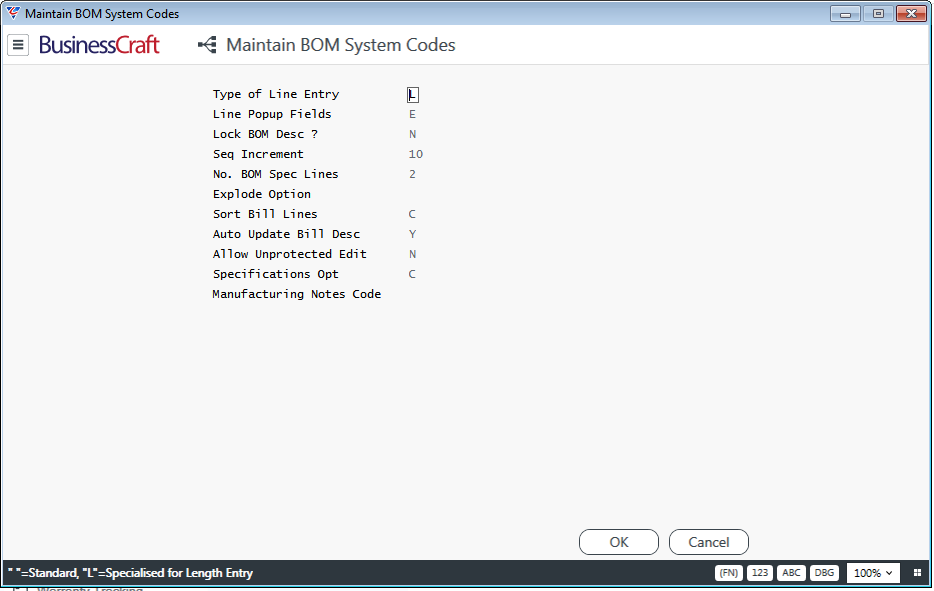Screen dimensions: 934x591
Task: Click the grid icon in status bar
Action: tap(917, 573)
